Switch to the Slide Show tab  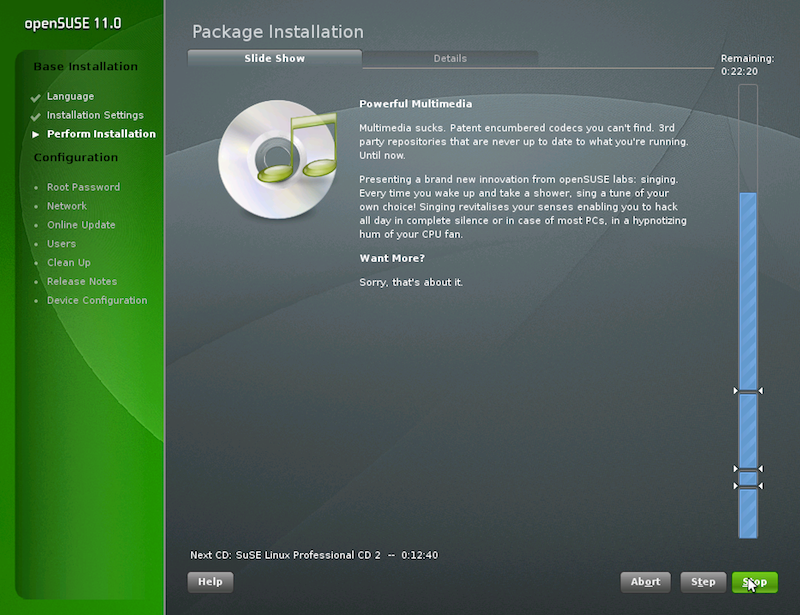click(x=274, y=58)
